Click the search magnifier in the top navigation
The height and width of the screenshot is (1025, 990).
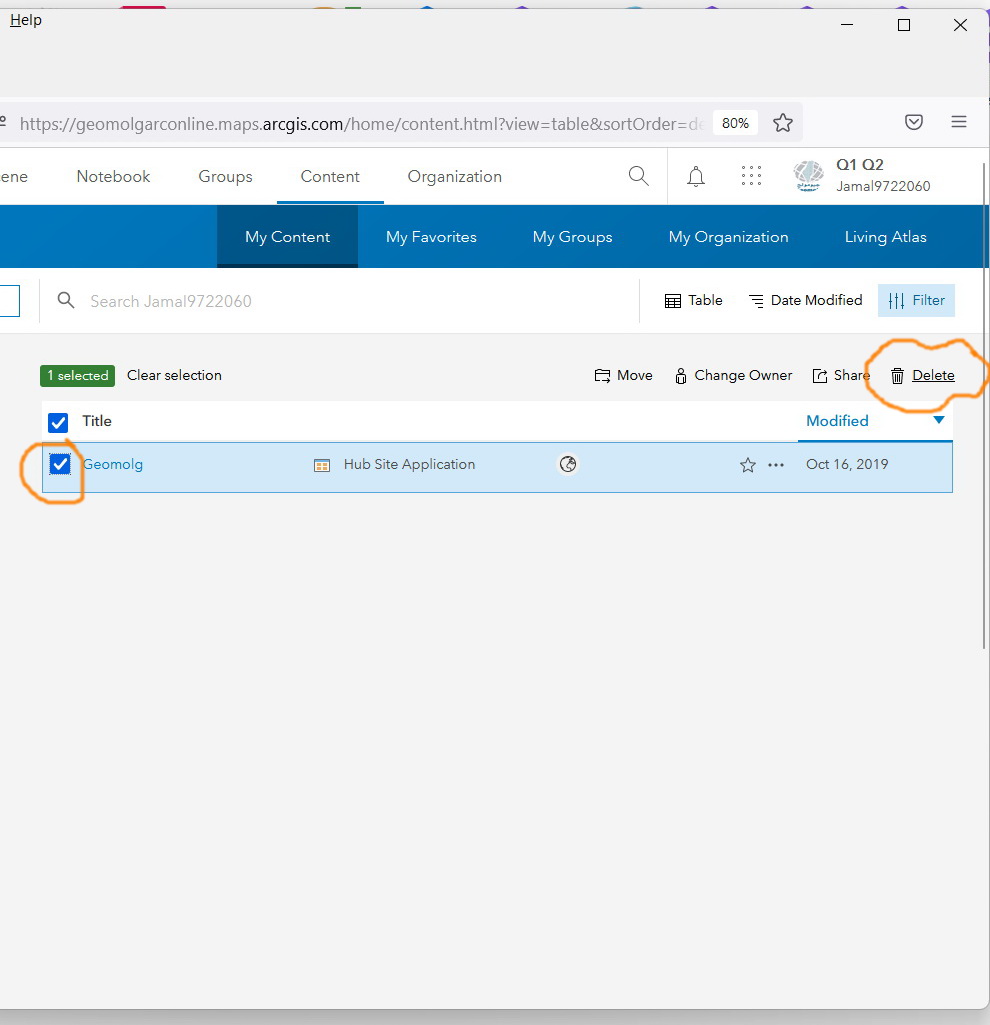pyautogui.click(x=639, y=176)
